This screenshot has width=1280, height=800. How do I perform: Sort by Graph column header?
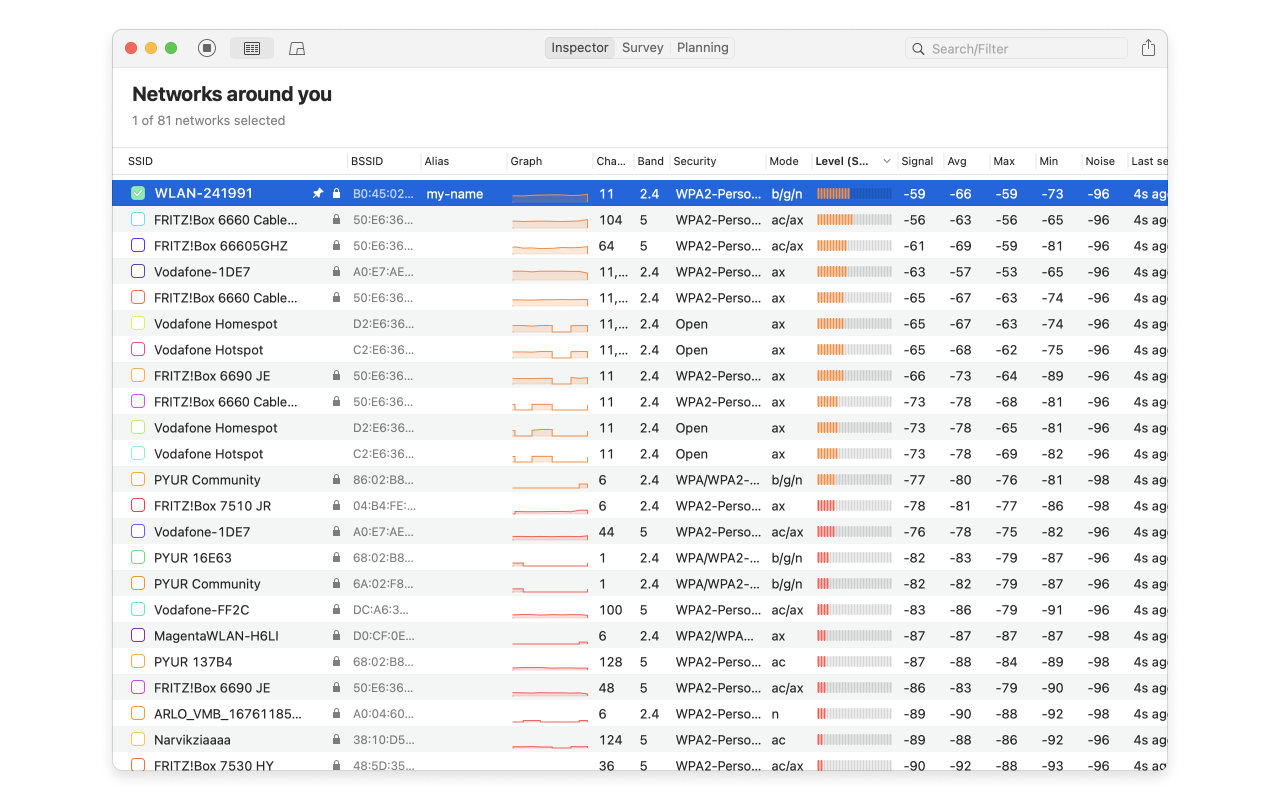[526, 161]
